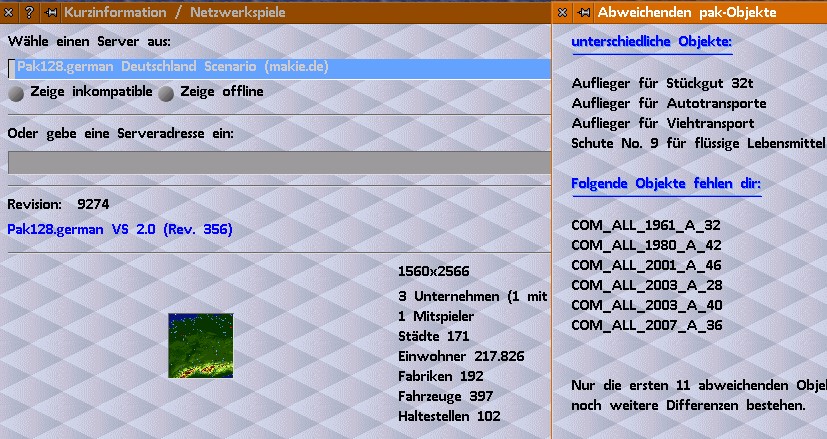Select Schute No. 9 flüssige Lebensmittel entry

click(x=698, y=143)
